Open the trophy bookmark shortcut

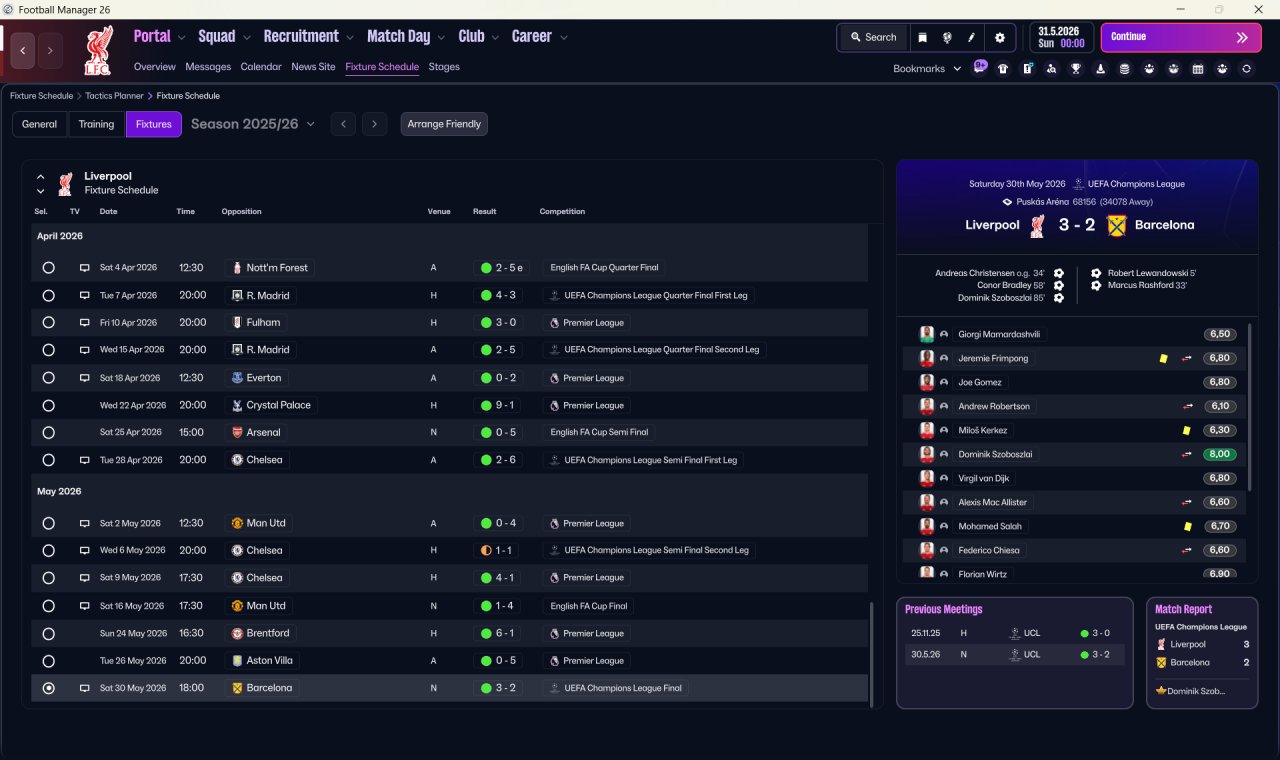coord(1076,69)
